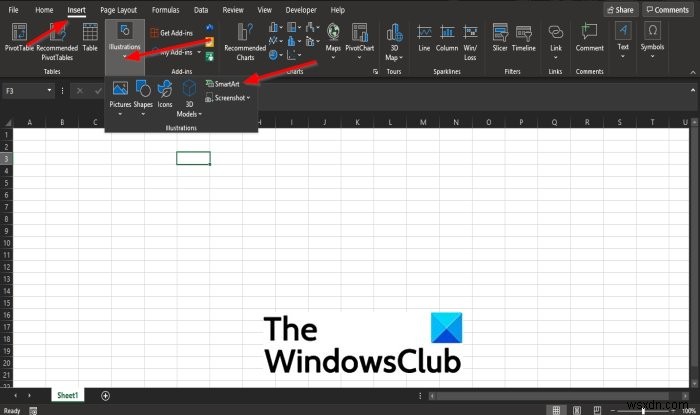Insert a column or bar chart

click(x=275, y=28)
